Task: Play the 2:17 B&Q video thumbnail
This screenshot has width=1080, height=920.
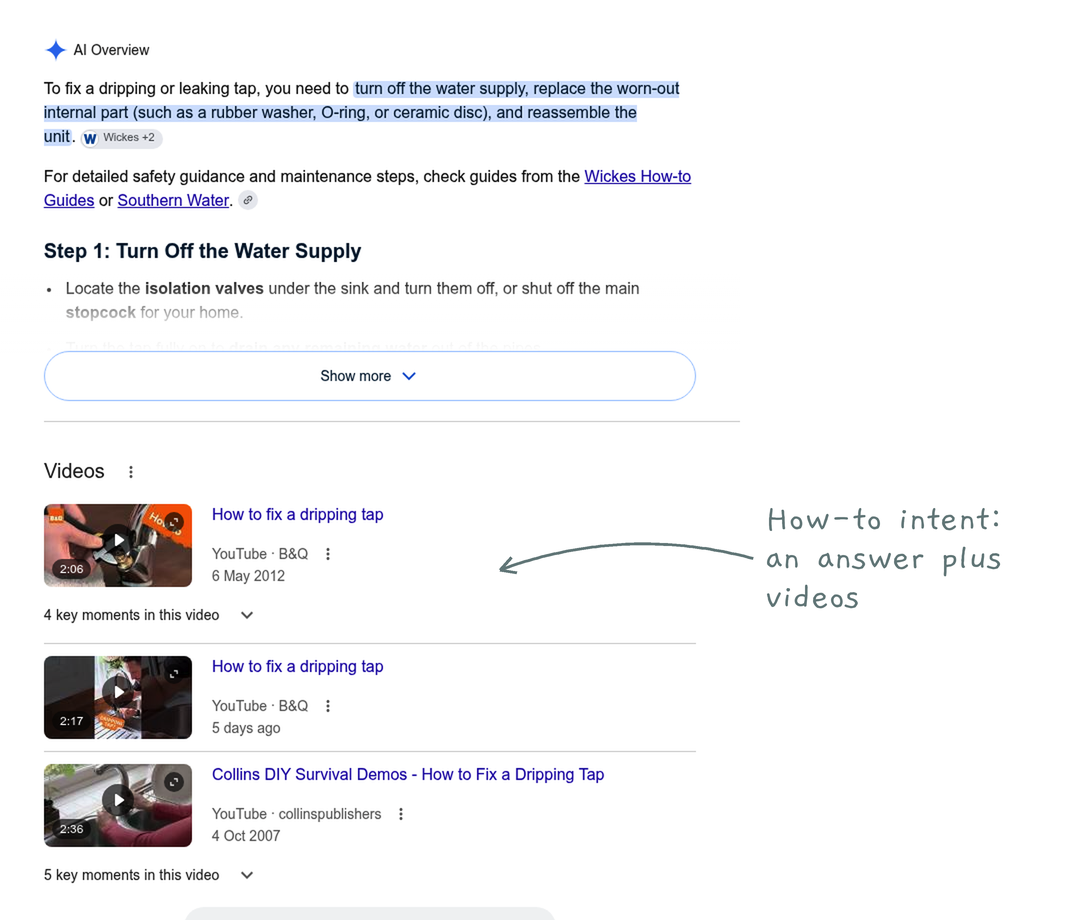Action: [x=118, y=698]
